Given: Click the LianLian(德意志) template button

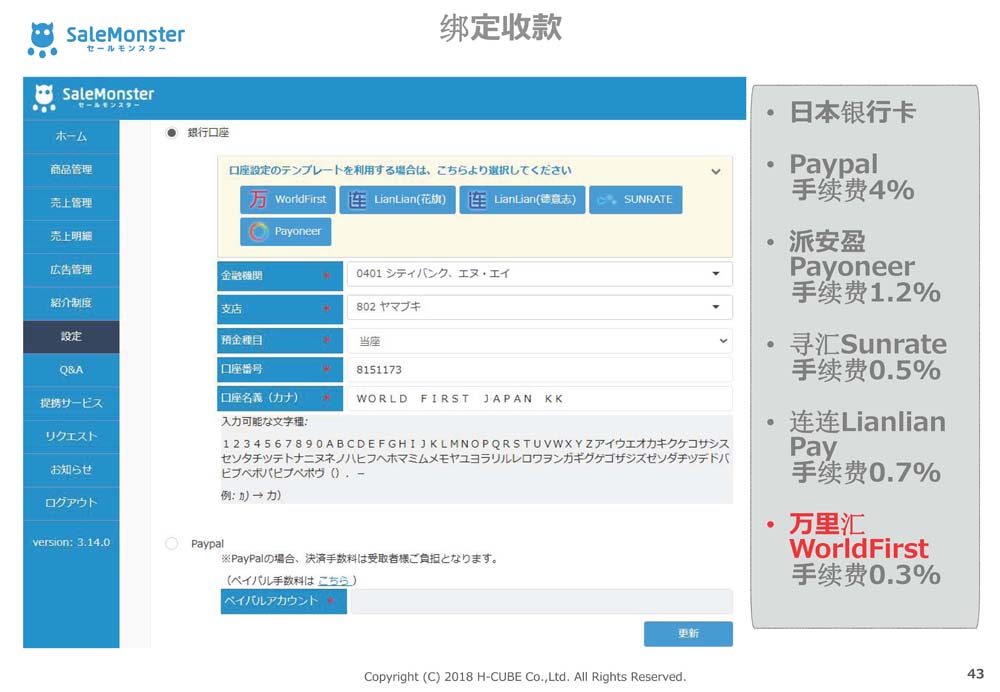Looking at the screenshot, I should pyautogui.click(x=522, y=200).
